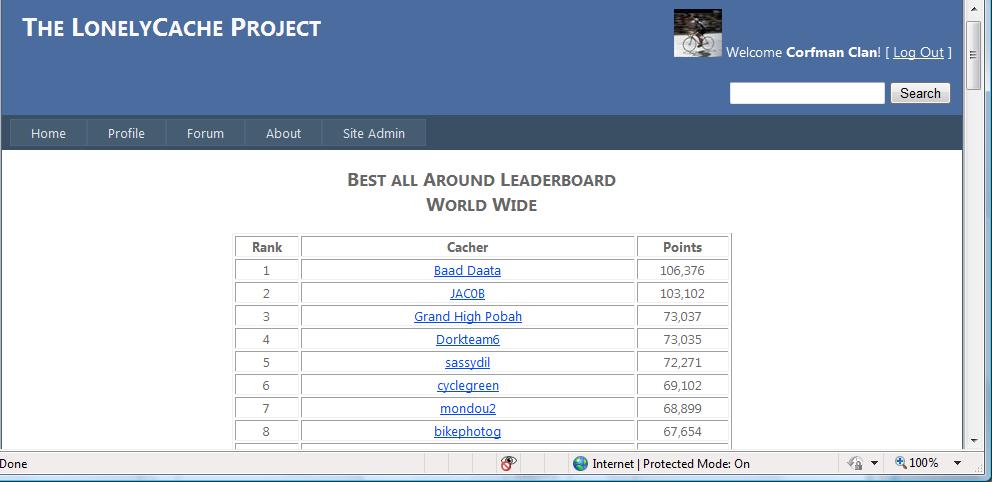This screenshot has height=482, width=992.
Task: Click the 69,102 points cell
Action: click(682, 385)
